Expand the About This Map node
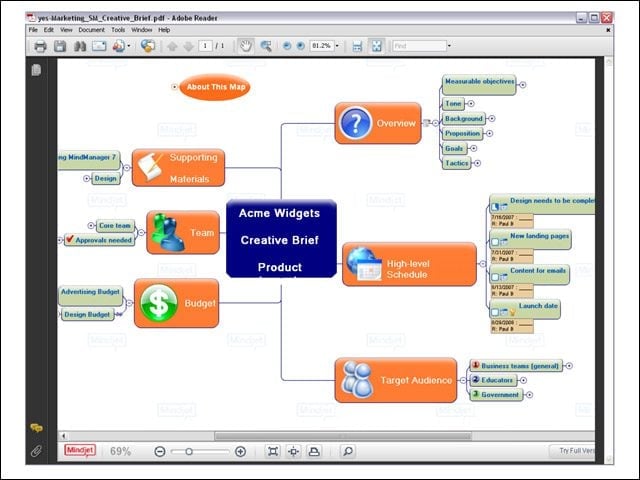This screenshot has width=640, height=480. point(174,87)
